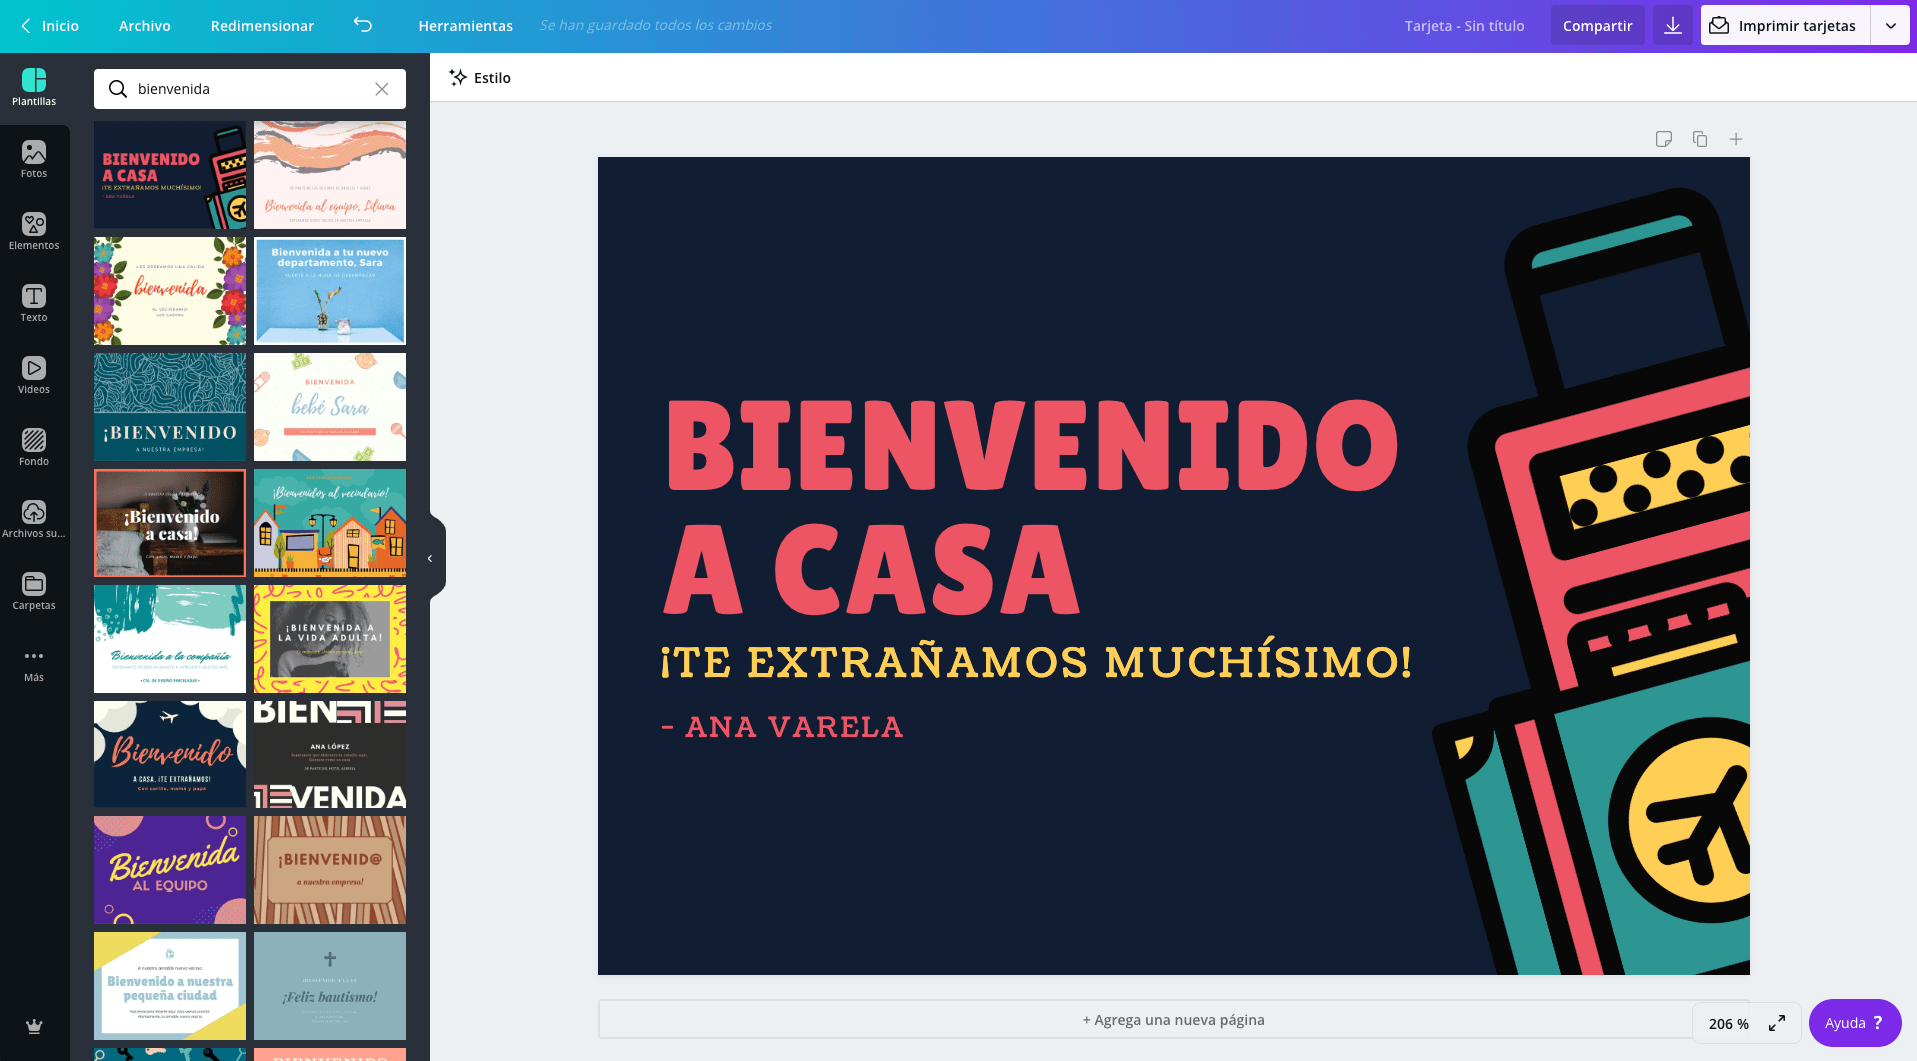Select the Bienvenida a la compañía template

click(x=170, y=639)
